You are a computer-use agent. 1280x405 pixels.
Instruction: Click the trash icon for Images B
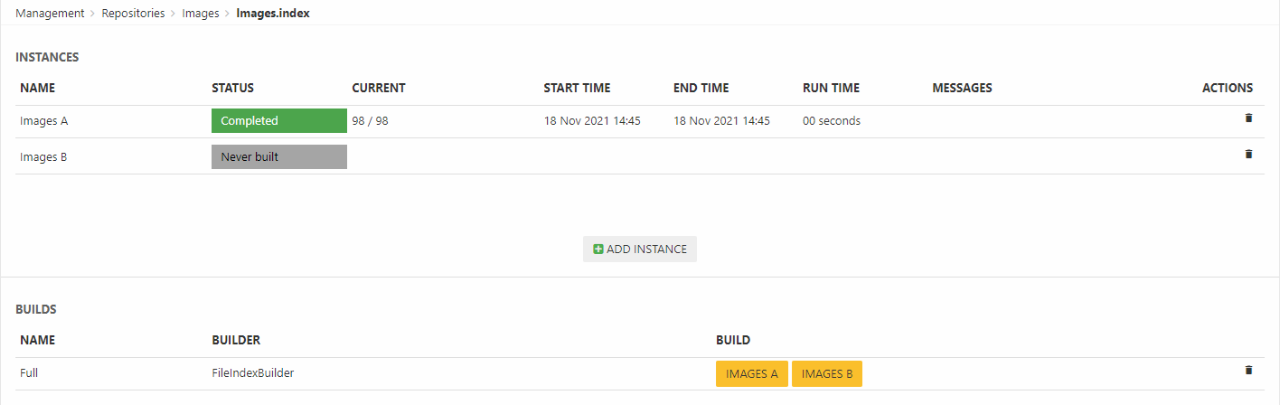pos(1247,154)
